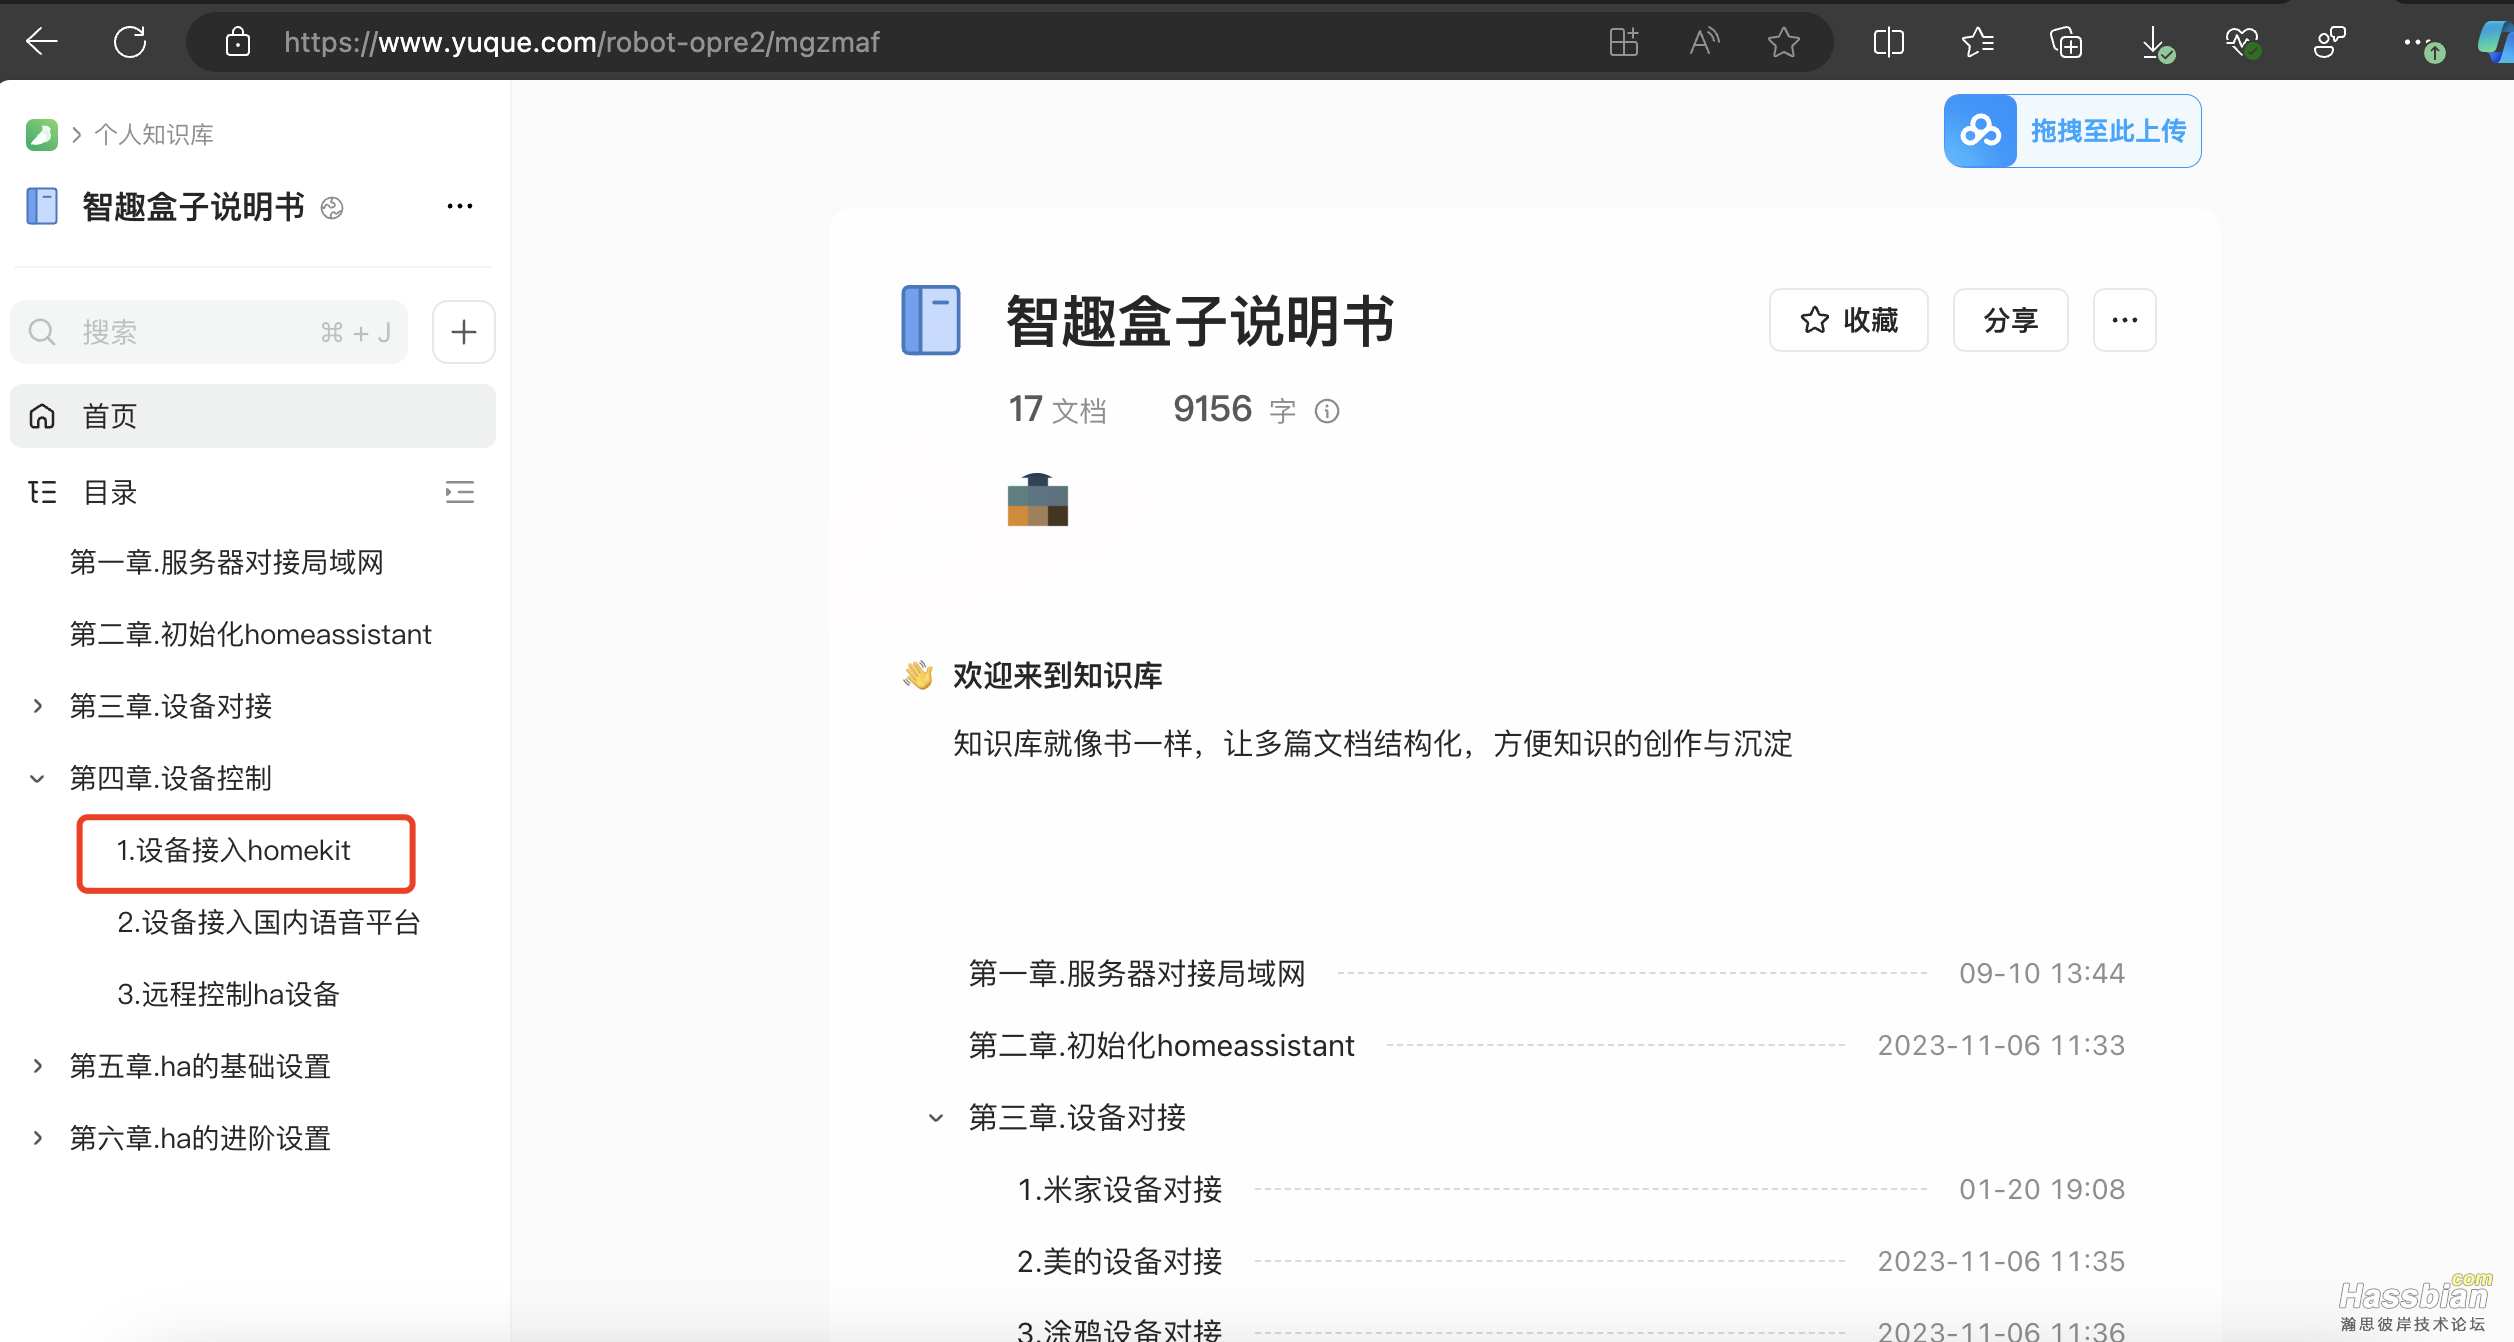Click 个人知识库 breadcrumb
2514x1342 pixels.
click(x=154, y=134)
